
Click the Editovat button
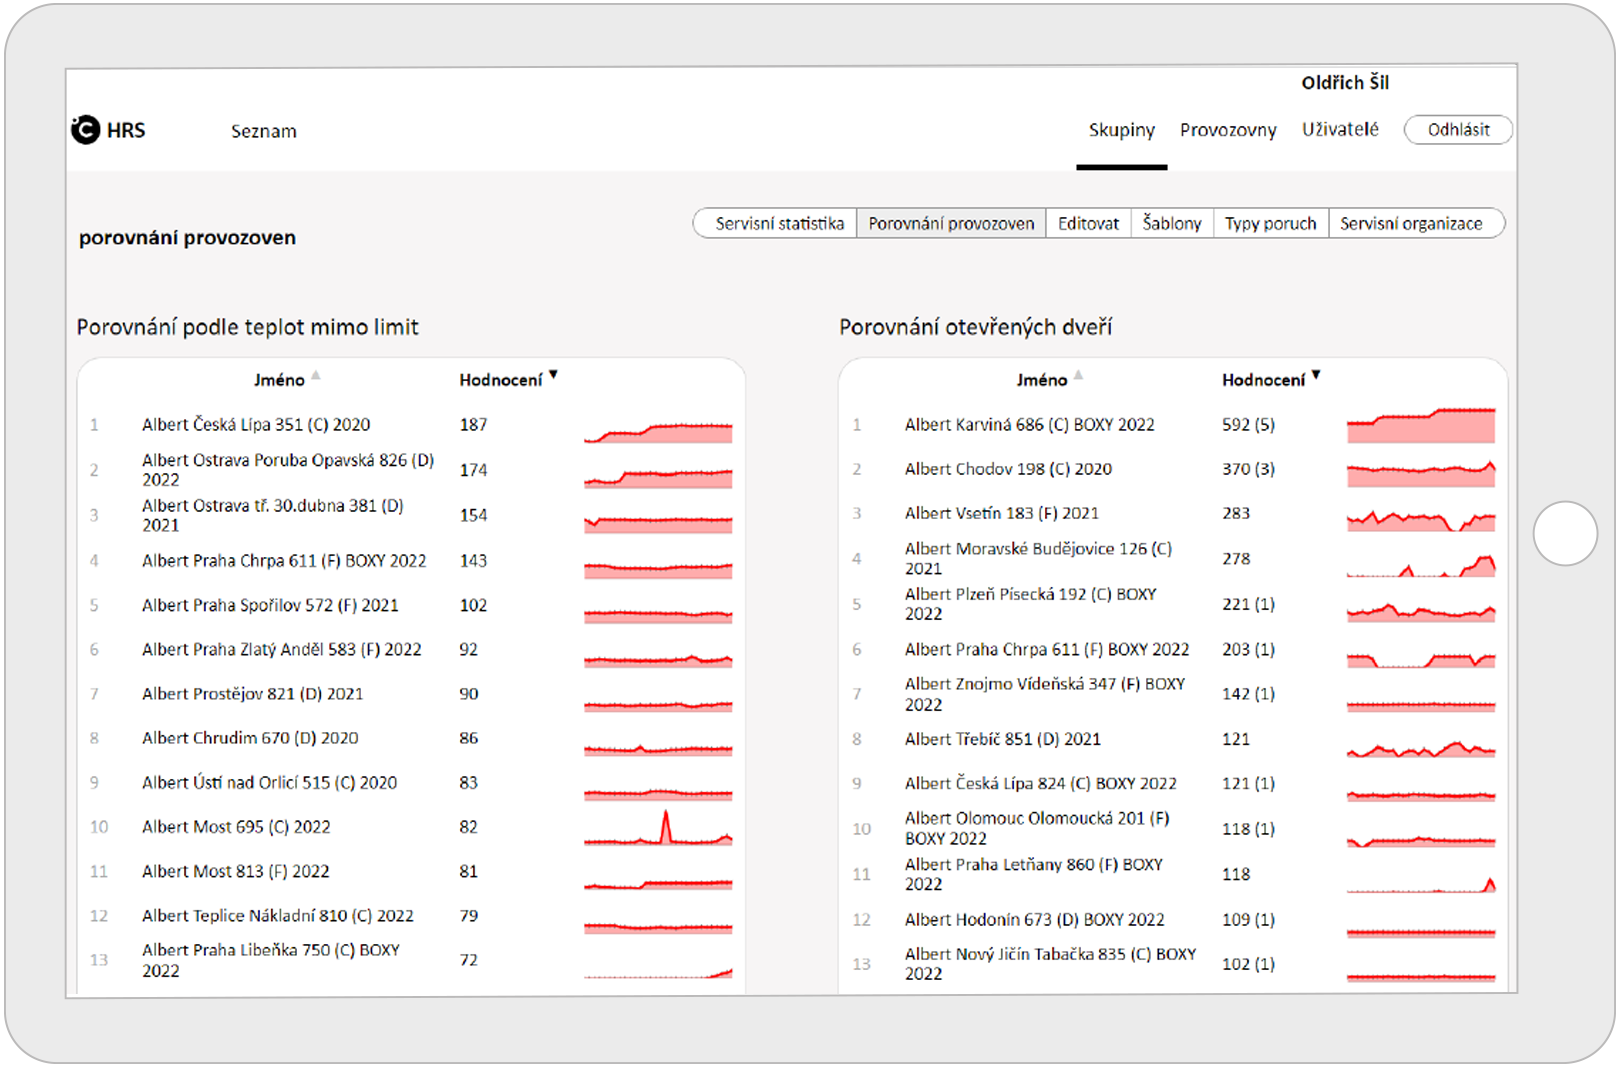[x=1088, y=223]
